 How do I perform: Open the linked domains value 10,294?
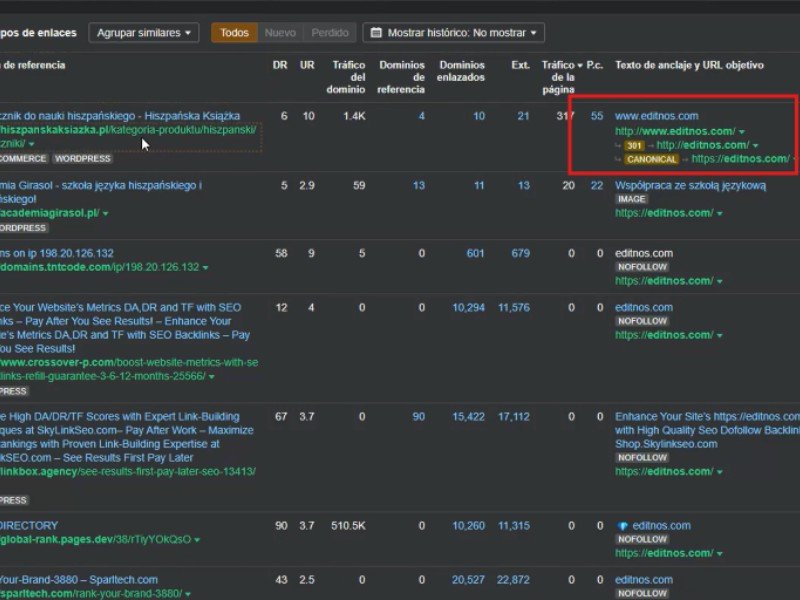click(468, 307)
